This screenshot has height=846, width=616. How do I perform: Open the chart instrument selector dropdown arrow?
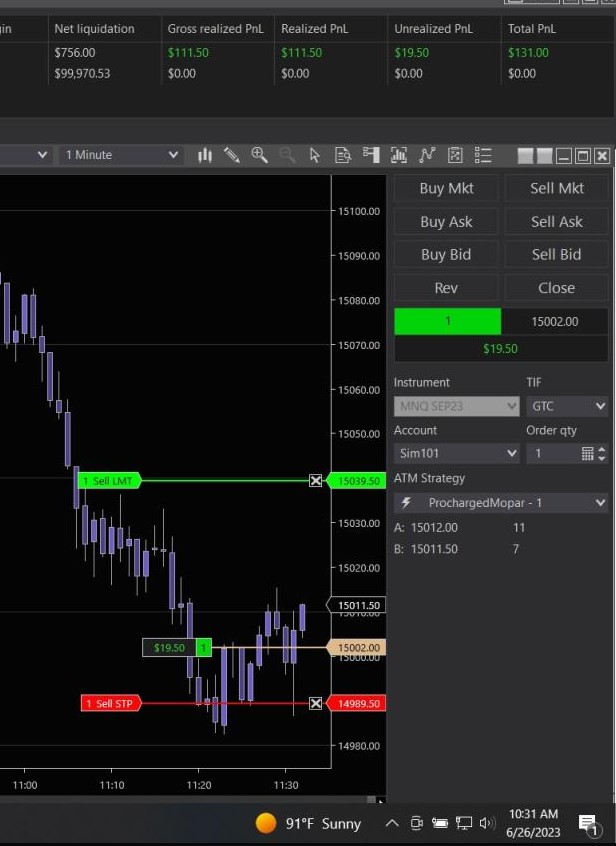click(x=42, y=155)
